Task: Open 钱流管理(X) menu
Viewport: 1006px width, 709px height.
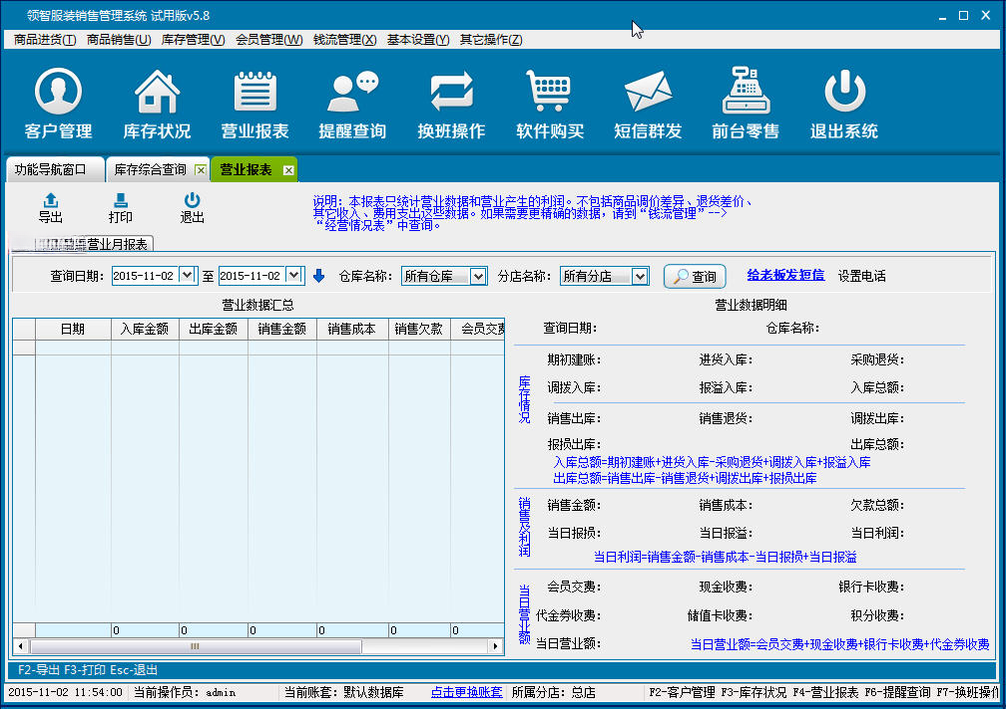Action: click(x=345, y=40)
